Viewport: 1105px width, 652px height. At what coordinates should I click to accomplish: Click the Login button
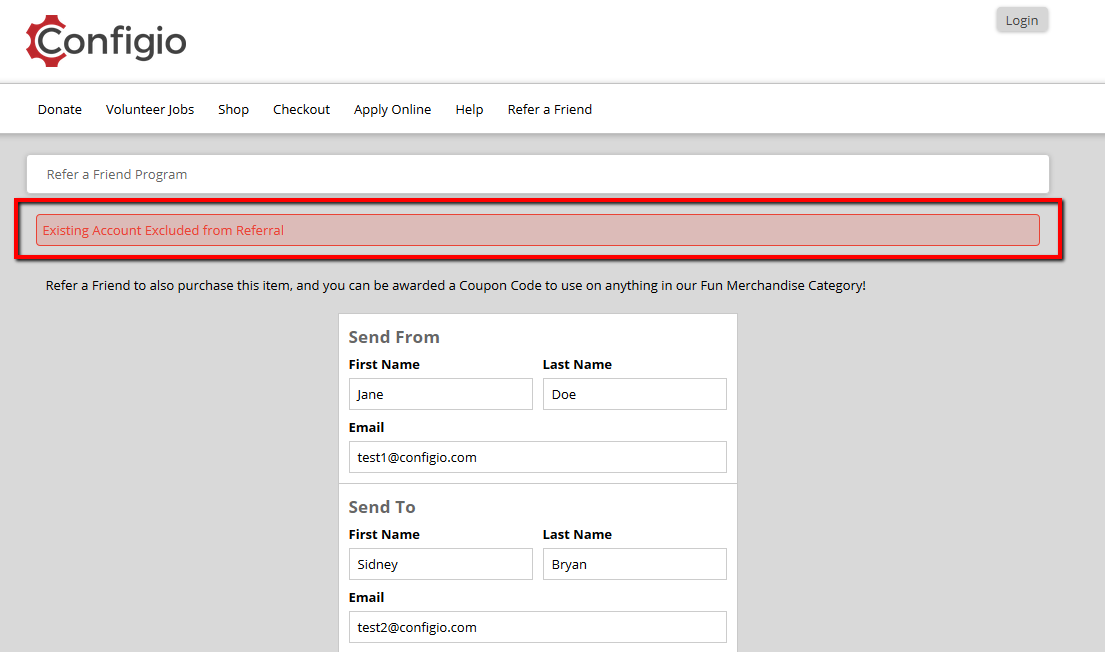pos(1022,20)
